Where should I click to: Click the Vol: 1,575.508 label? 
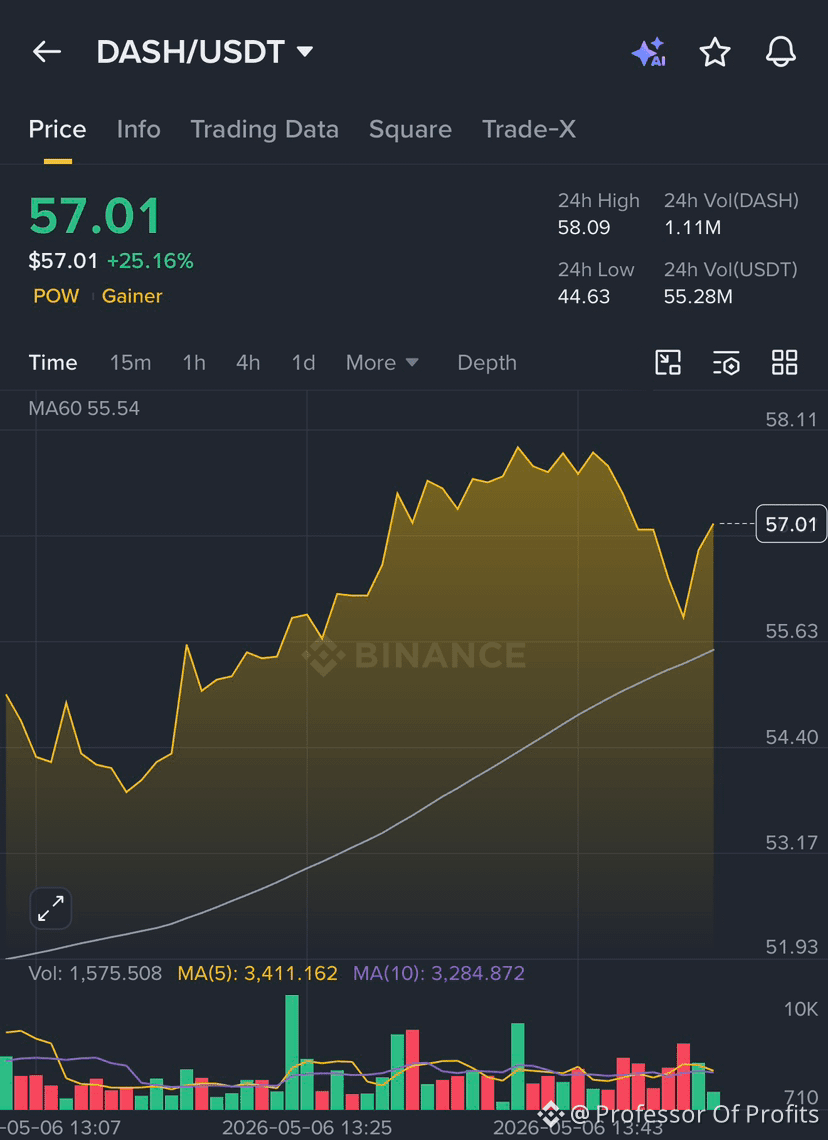tap(95, 974)
